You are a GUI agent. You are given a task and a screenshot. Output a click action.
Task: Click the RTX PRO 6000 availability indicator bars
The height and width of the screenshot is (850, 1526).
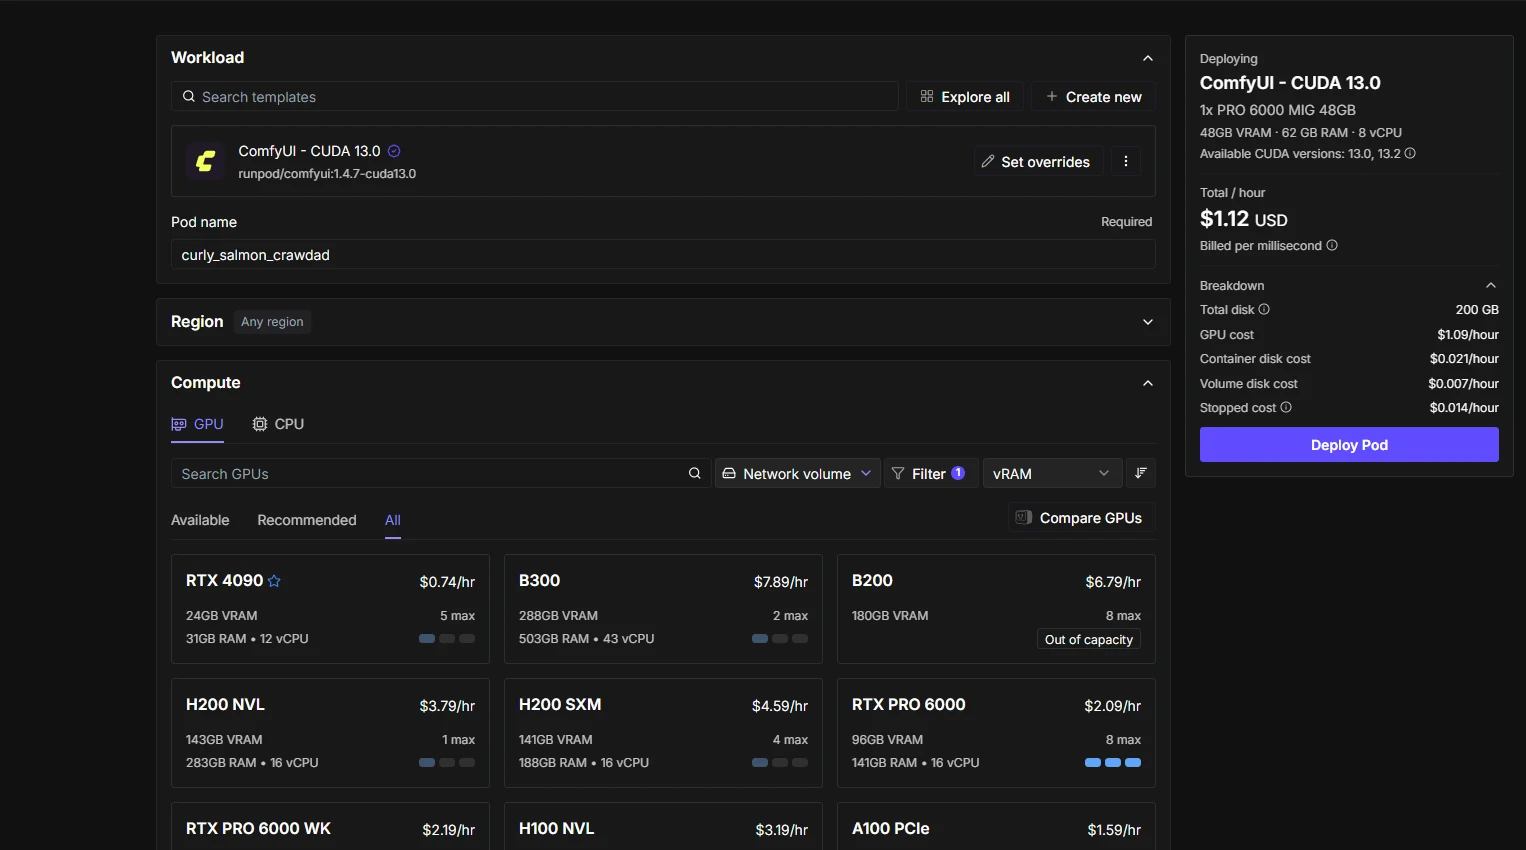click(x=1113, y=763)
